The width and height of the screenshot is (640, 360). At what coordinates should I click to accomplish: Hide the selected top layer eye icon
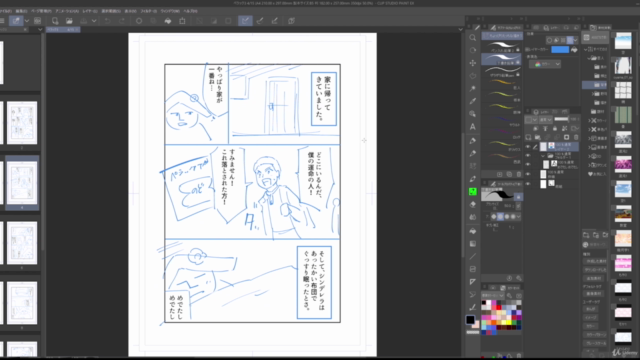tap(528, 147)
